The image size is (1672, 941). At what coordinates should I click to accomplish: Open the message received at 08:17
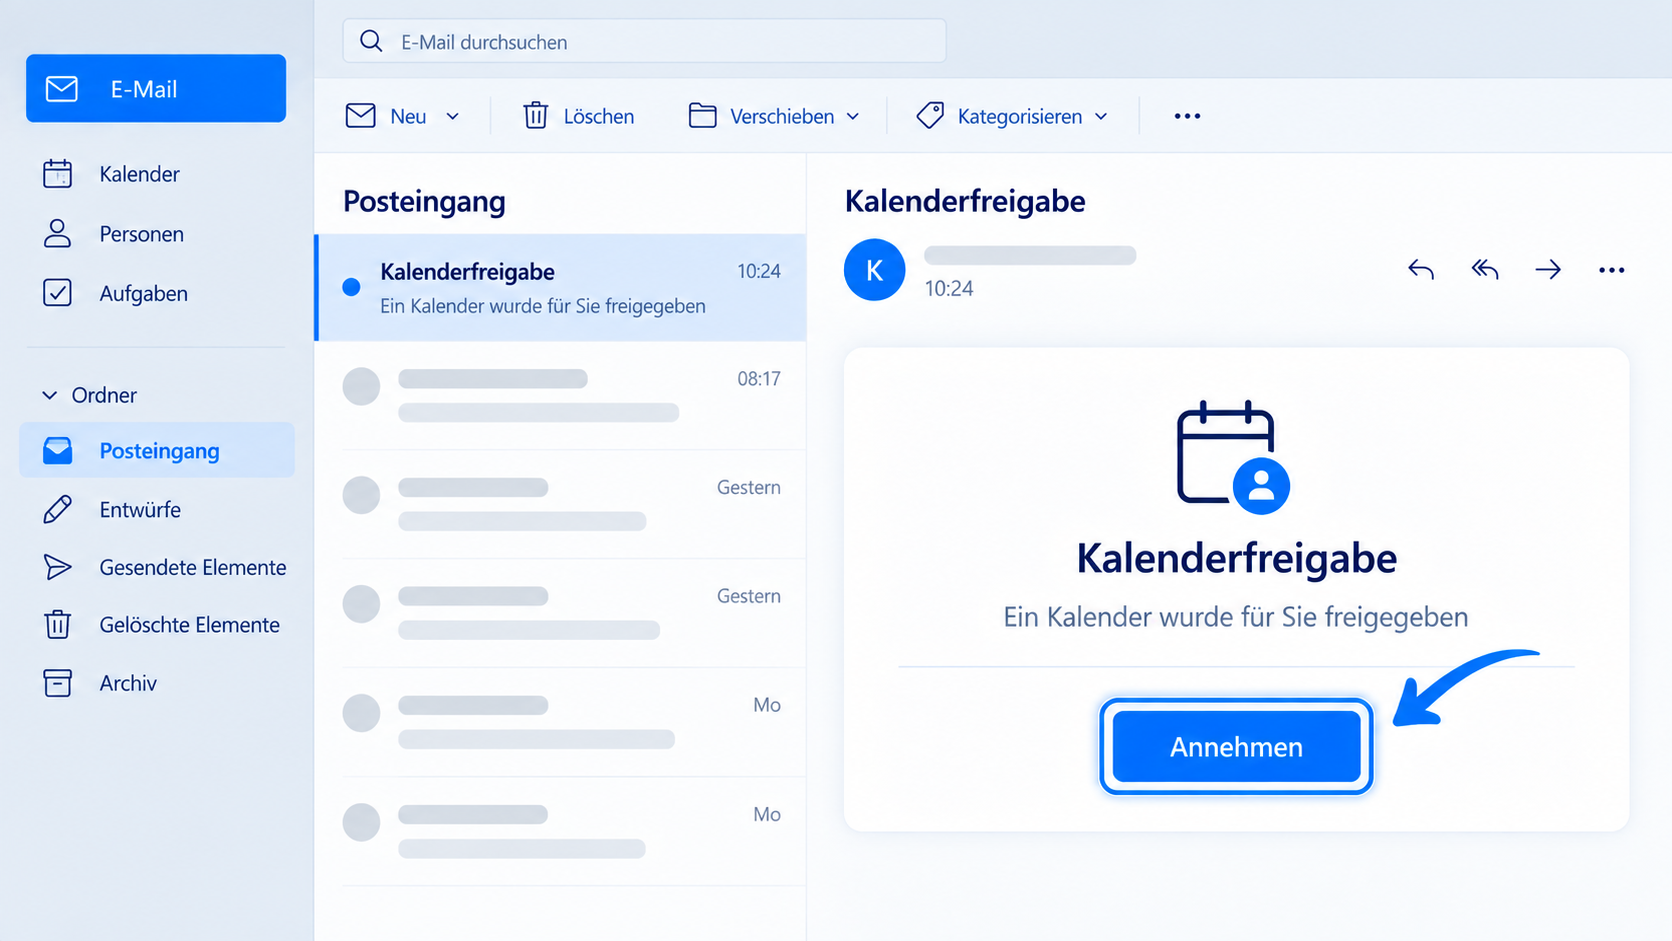click(x=561, y=396)
